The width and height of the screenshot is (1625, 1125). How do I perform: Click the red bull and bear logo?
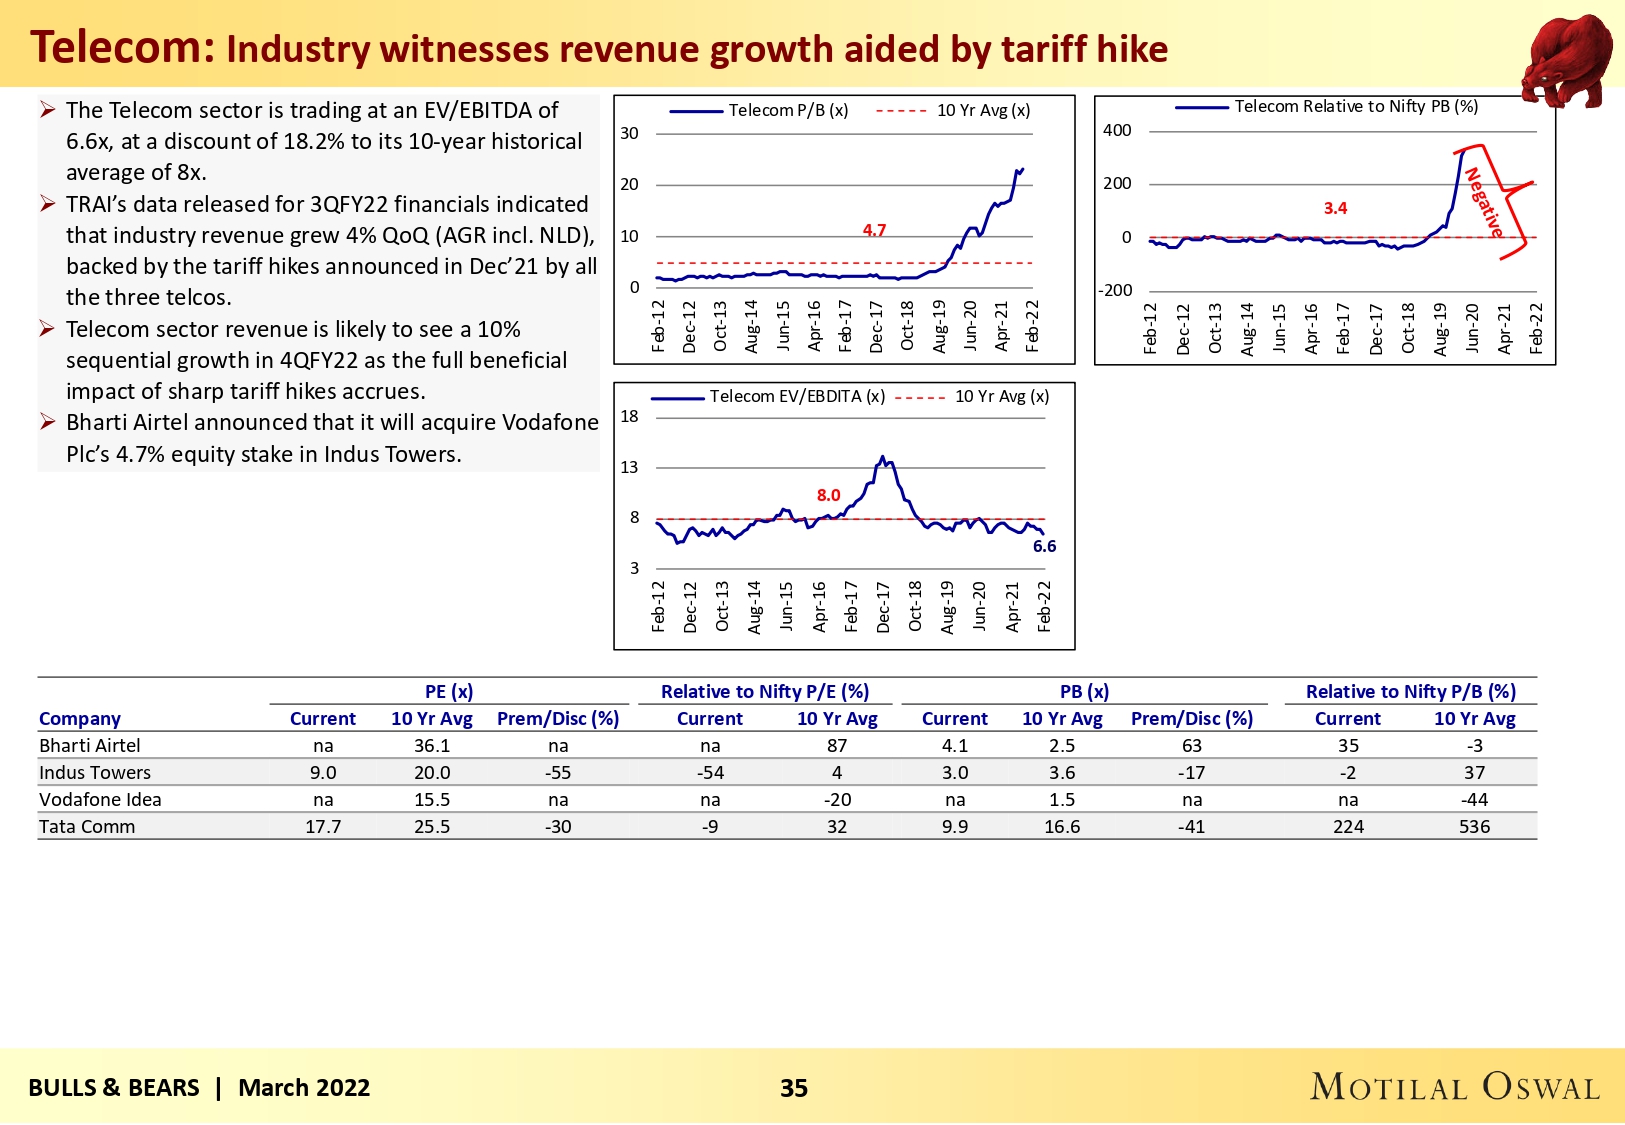(1565, 59)
